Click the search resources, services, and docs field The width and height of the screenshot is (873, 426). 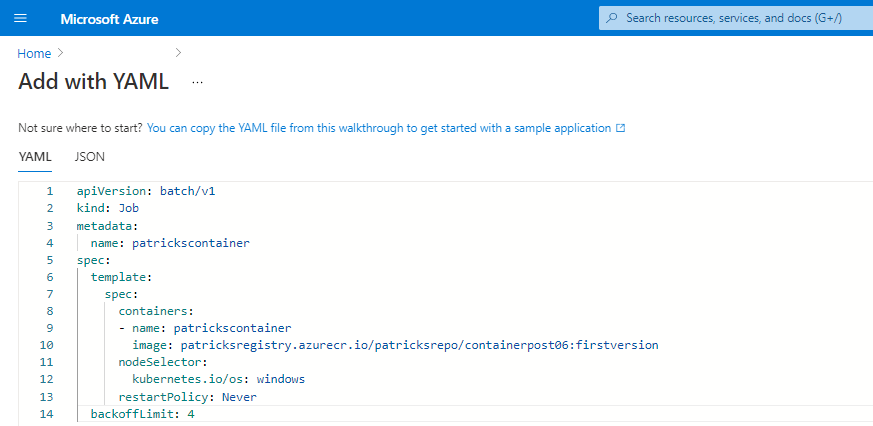(x=735, y=18)
